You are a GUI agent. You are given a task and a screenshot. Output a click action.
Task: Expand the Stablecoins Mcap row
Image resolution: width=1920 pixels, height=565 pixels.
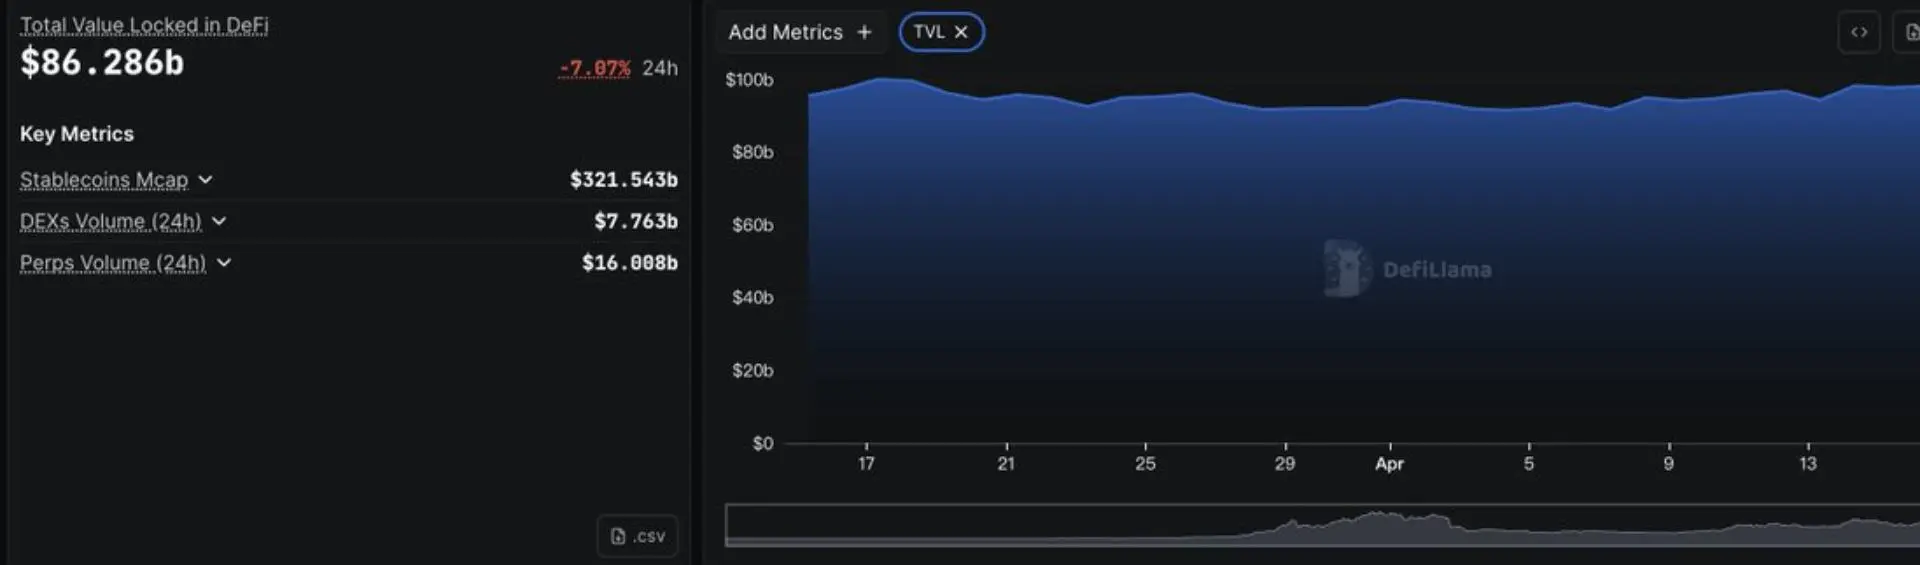205,180
